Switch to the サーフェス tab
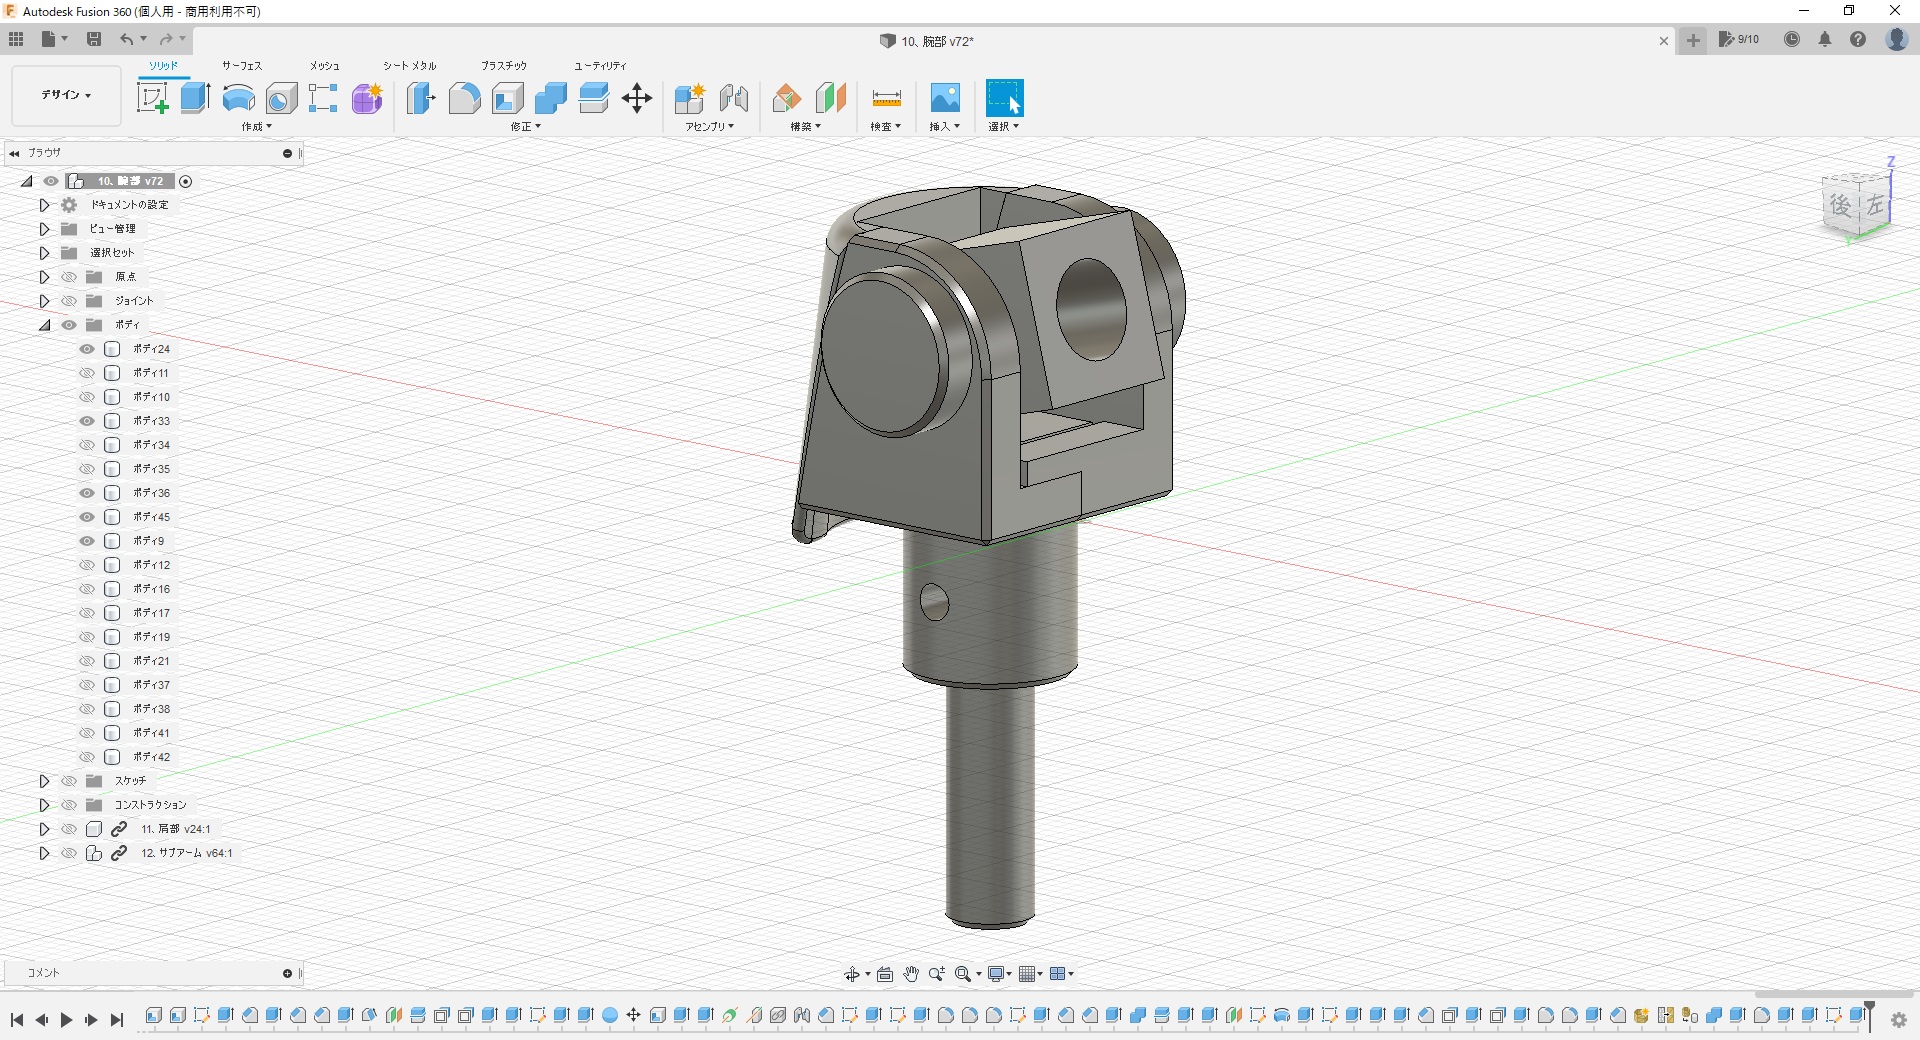 pos(241,66)
